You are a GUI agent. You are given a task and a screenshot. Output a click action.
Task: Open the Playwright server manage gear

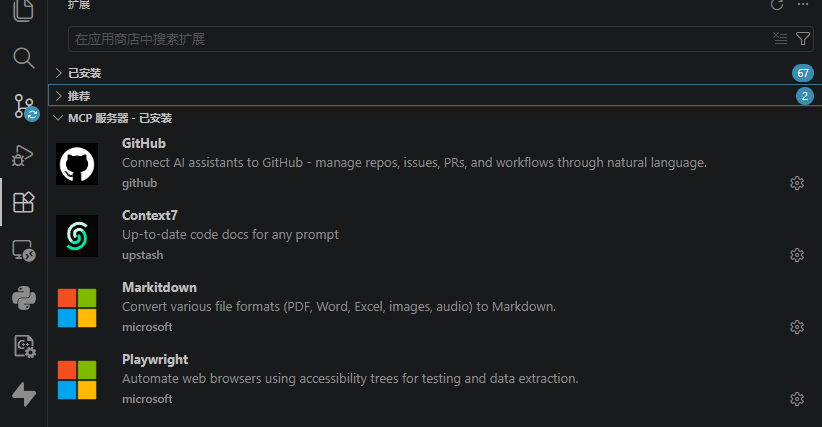click(x=797, y=399)
